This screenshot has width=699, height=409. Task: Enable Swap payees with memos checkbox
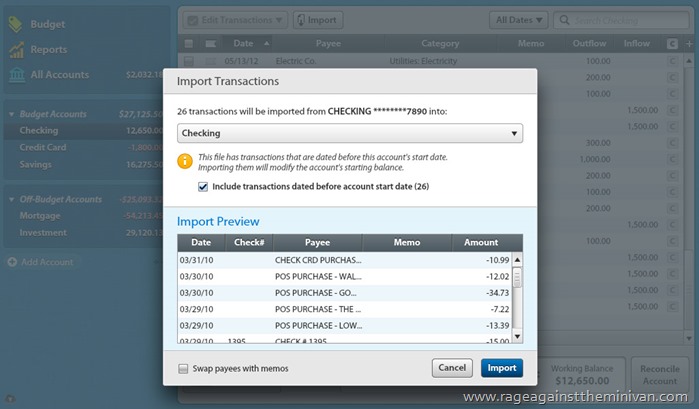(x=183, y=368)
